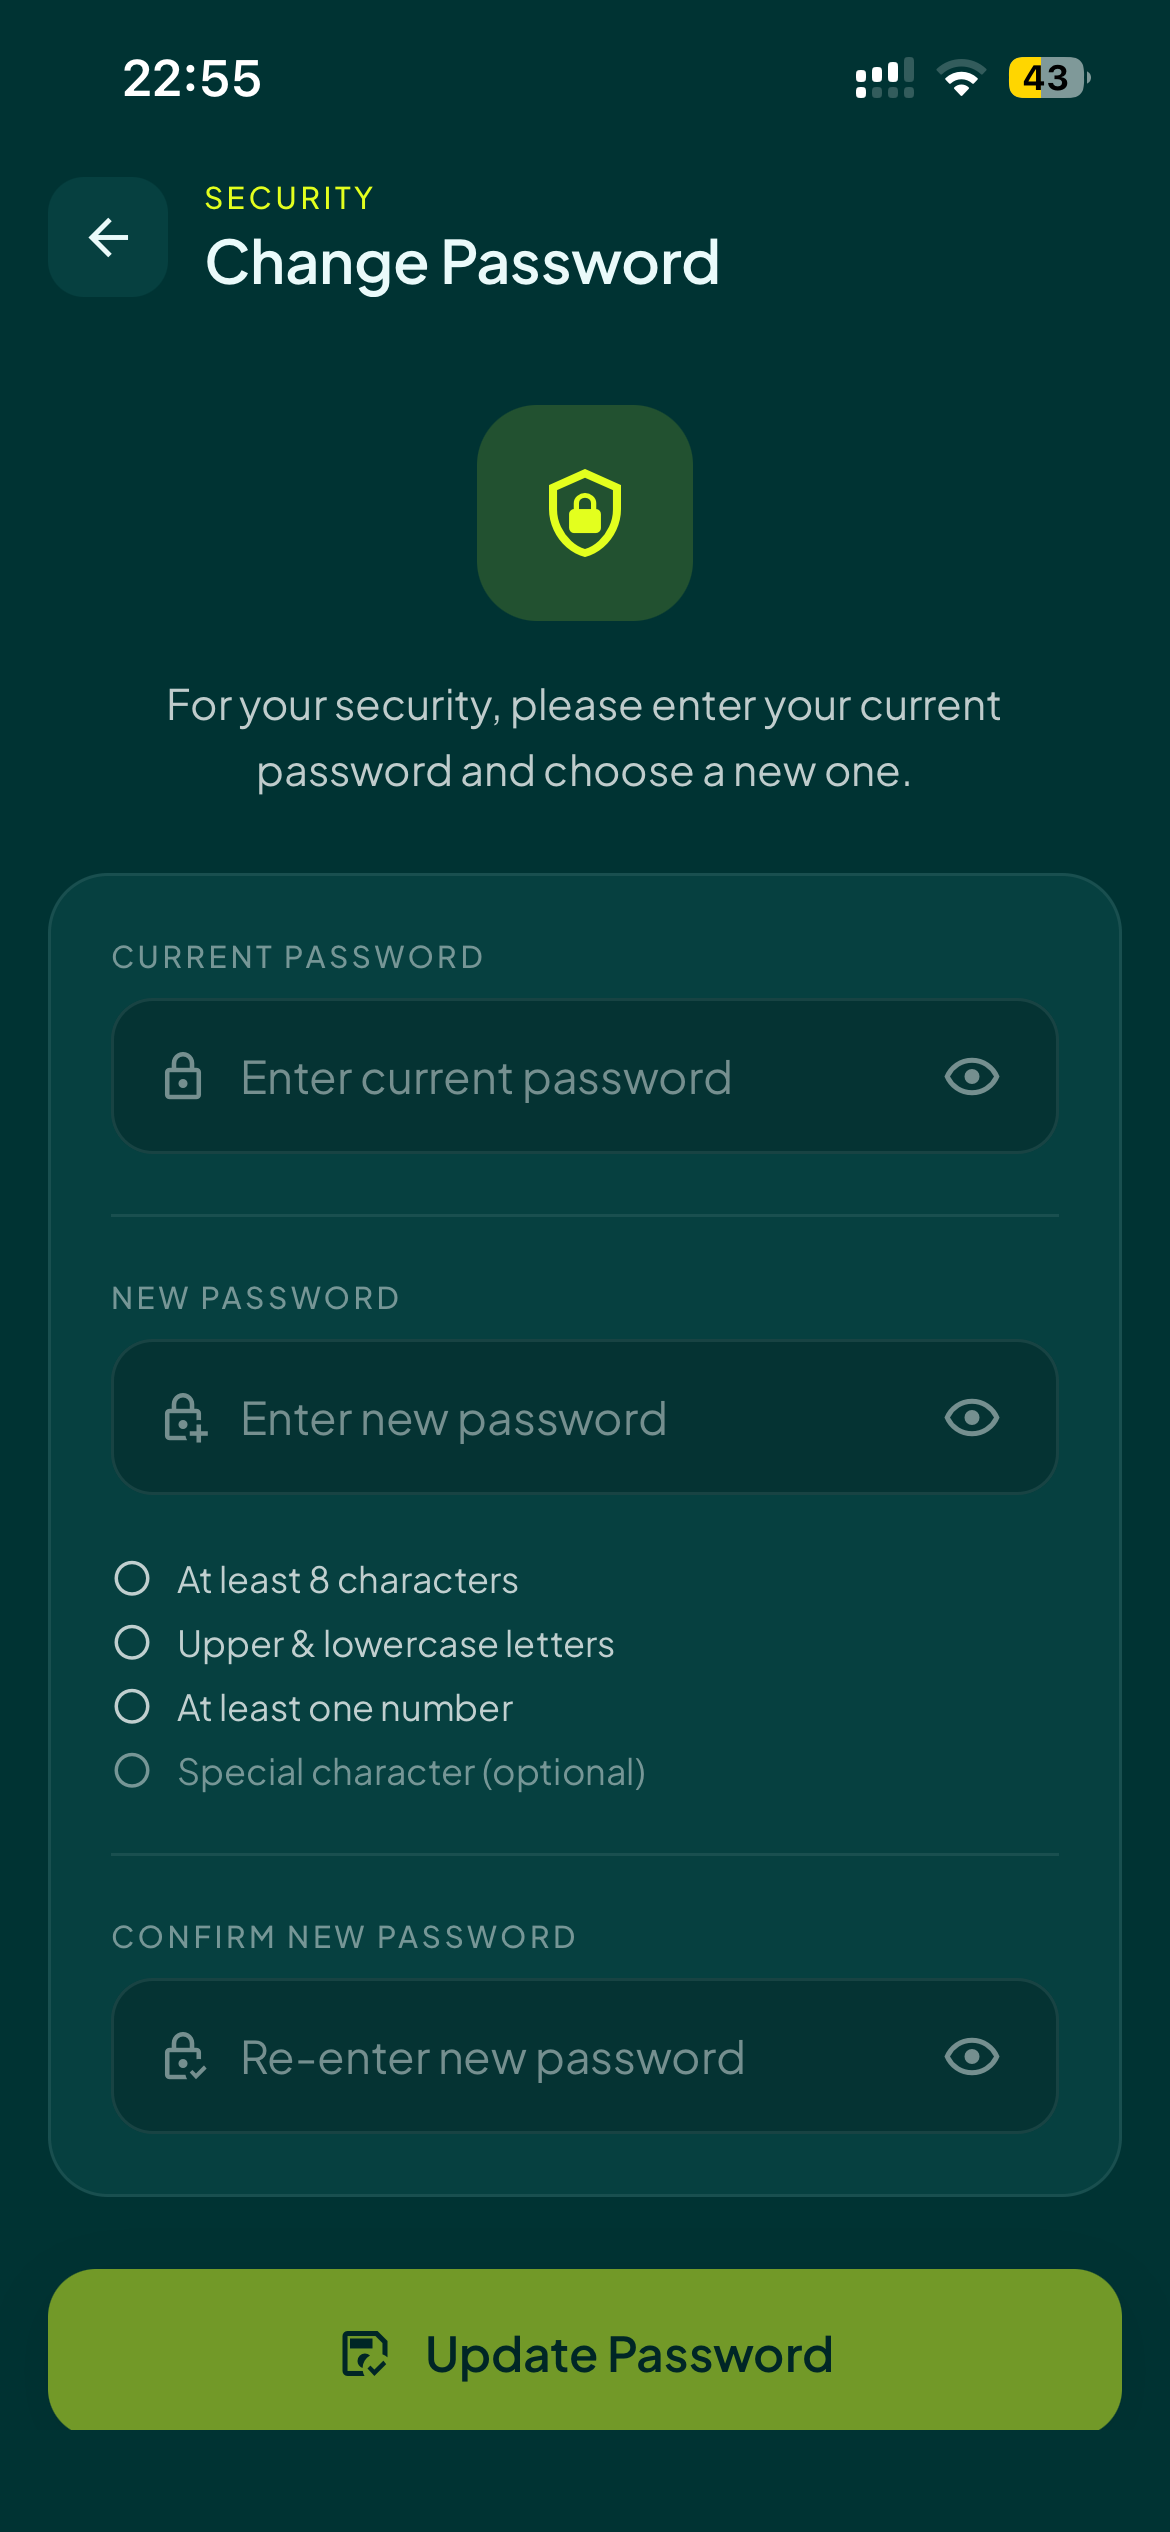Select the 'At least 8 characters' circle
The image size is (1170, 2532).
132,1579
